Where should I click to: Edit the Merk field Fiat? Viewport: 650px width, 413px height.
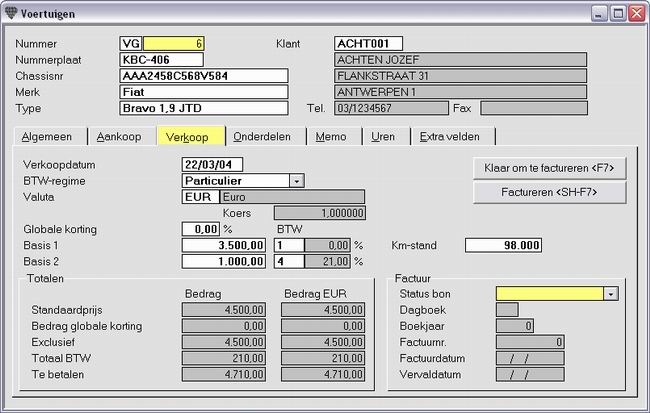204,92
